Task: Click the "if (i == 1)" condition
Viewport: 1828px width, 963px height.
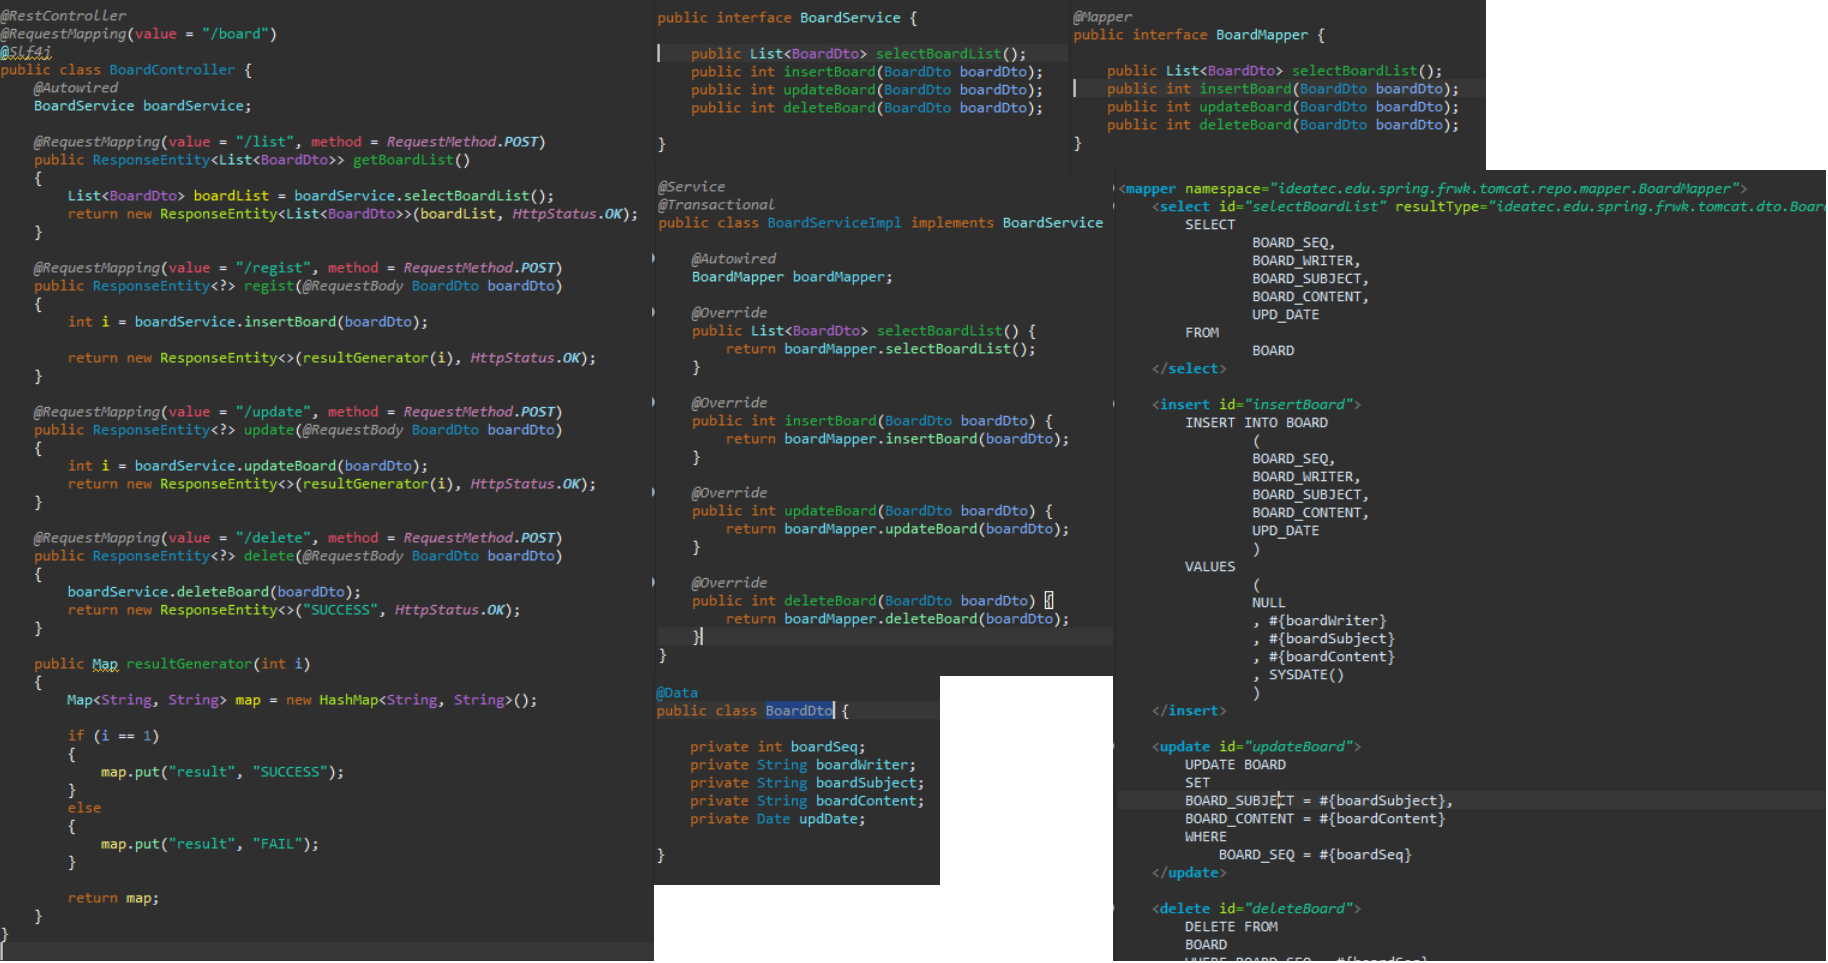Action: tap(113, 736)
